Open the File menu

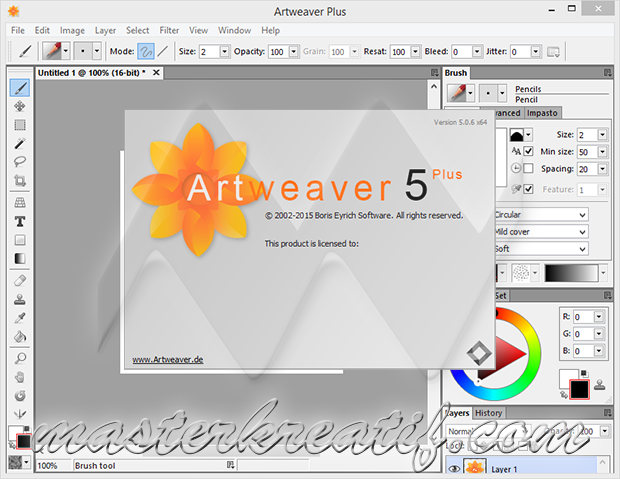coord(18,30)
